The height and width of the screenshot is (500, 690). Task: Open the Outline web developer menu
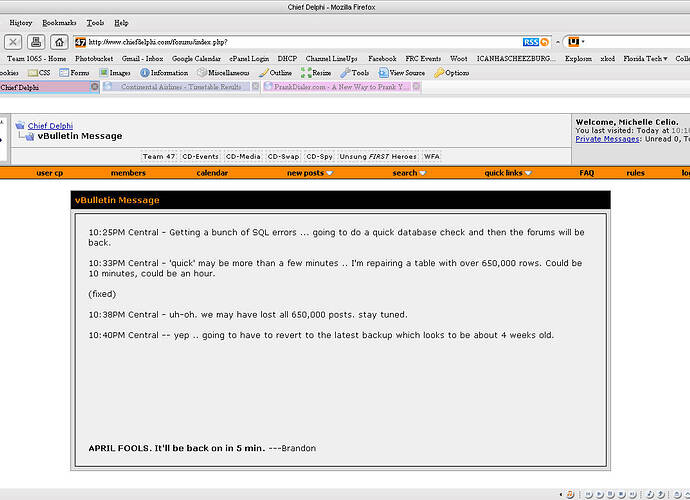click(275, 73)
